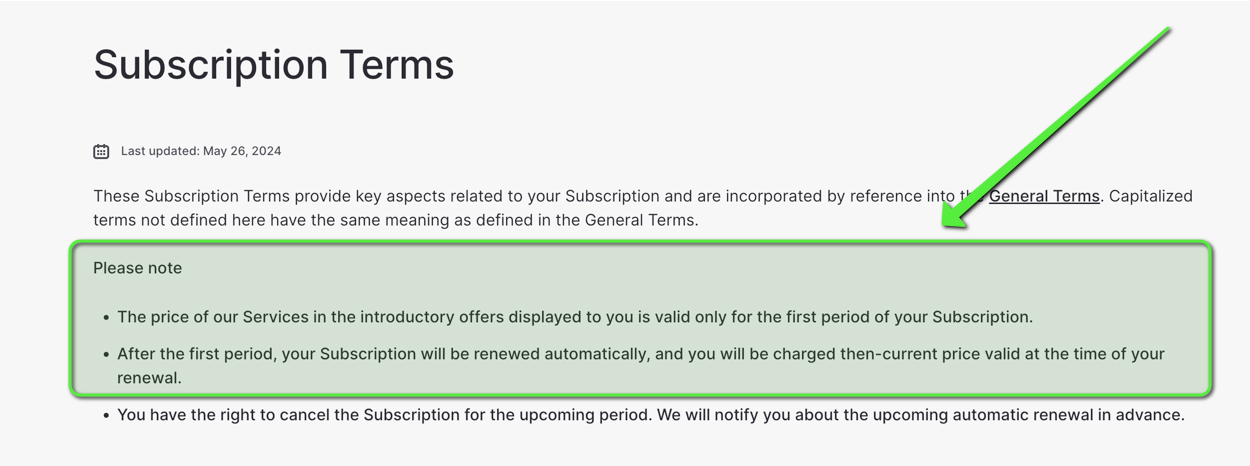The image size is (1250, 466).
Task: Click the bullet dot before 'You have the right'
Action: point(106,416)
